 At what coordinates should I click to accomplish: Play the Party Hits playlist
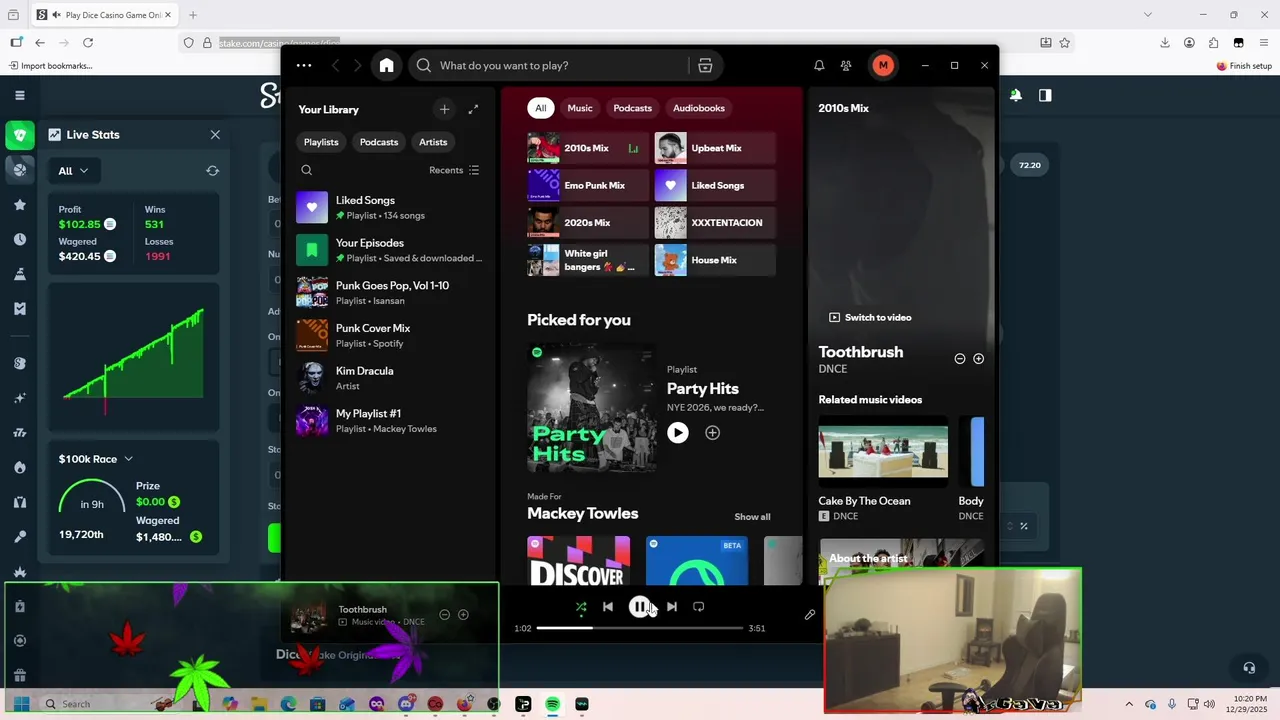(678, 432)
